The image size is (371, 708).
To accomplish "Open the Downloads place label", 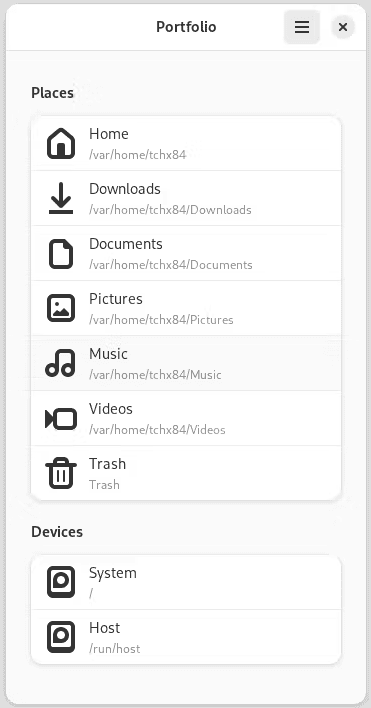I will pos(125,189).
